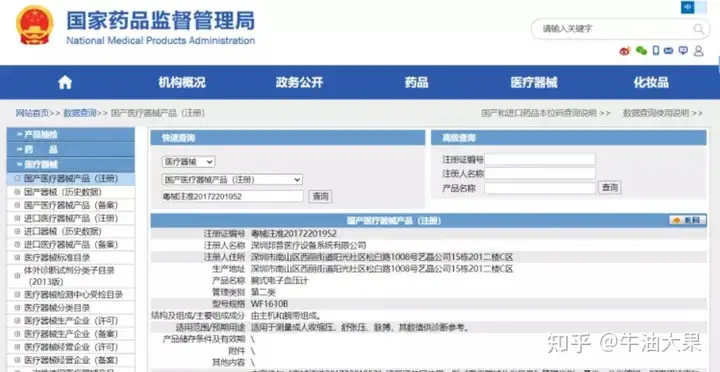This screenshot has width=720, height=372.
Task: Click the 注册人名称 input field
Action: [x=540, y=173]
